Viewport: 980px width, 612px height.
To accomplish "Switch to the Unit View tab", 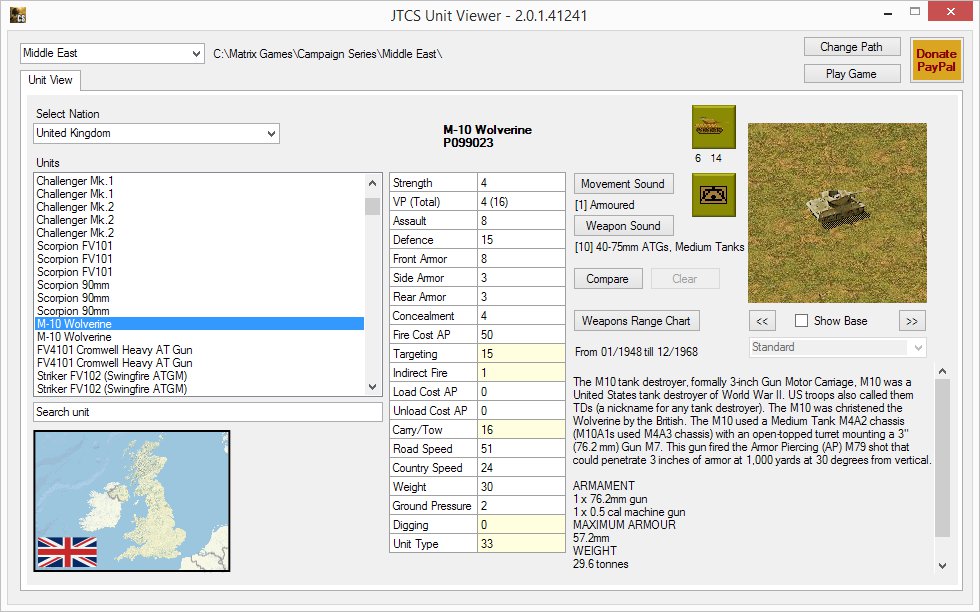I will coord(48,80).
